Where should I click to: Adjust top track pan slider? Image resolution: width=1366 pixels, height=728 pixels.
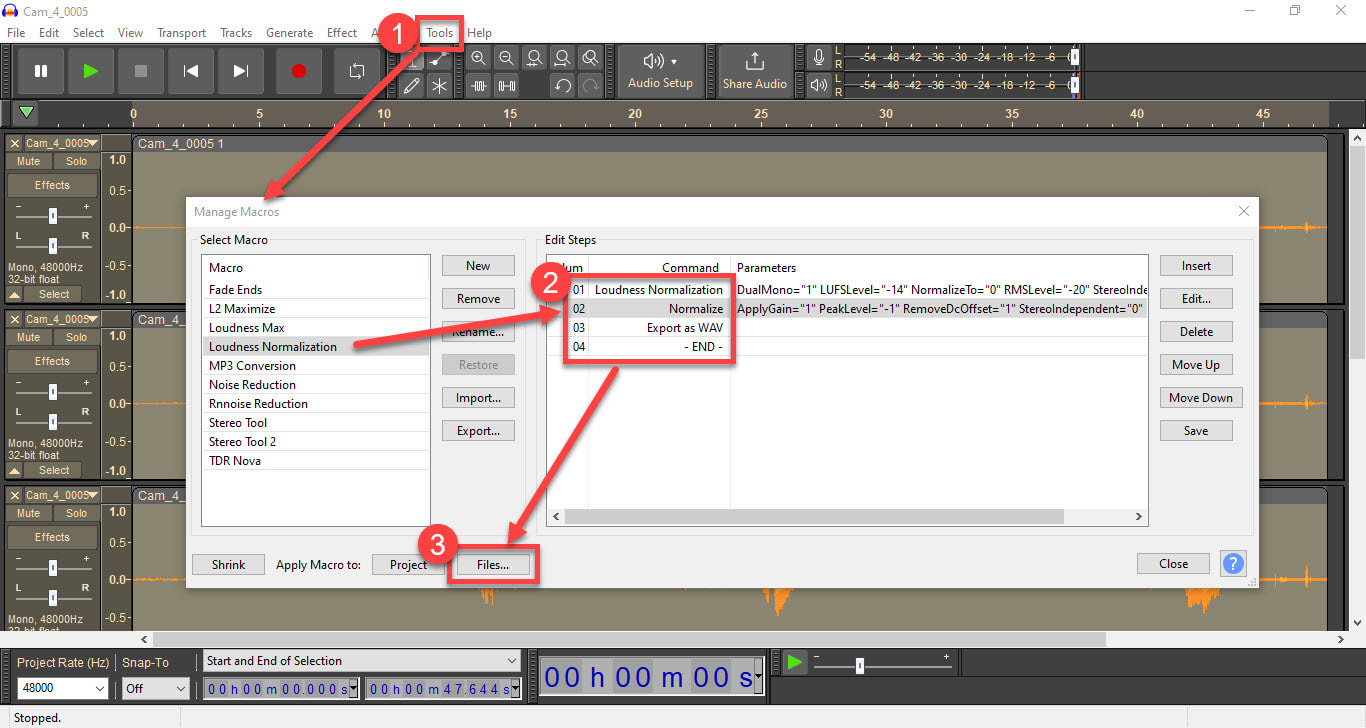(x=53, y=245)
